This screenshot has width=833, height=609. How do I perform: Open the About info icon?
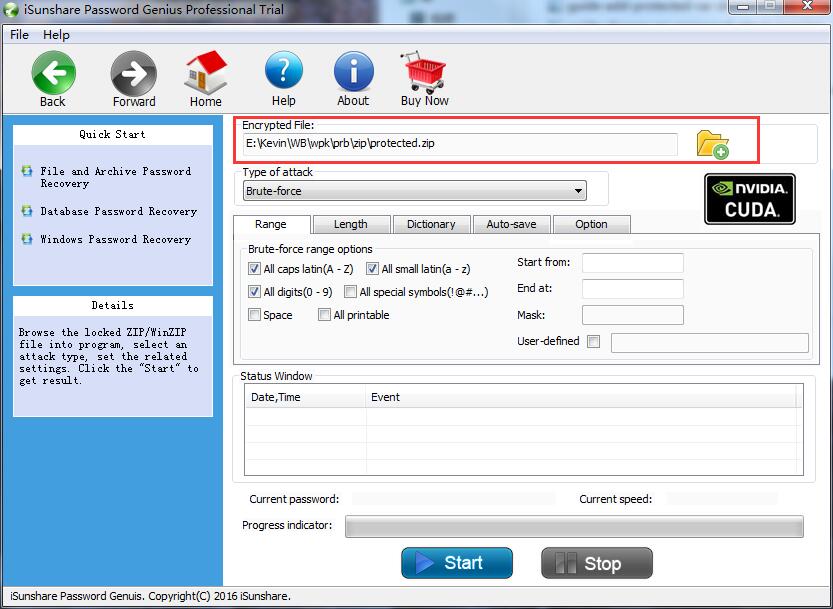point(353,71)
